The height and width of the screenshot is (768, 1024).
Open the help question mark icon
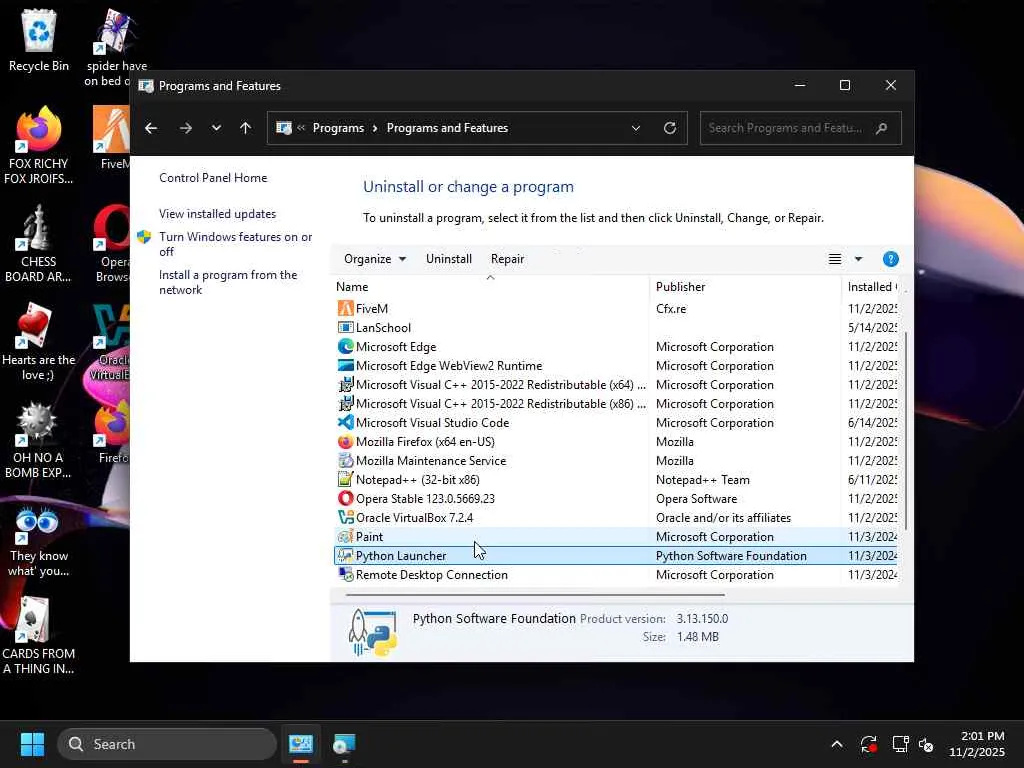click(890, 259)
